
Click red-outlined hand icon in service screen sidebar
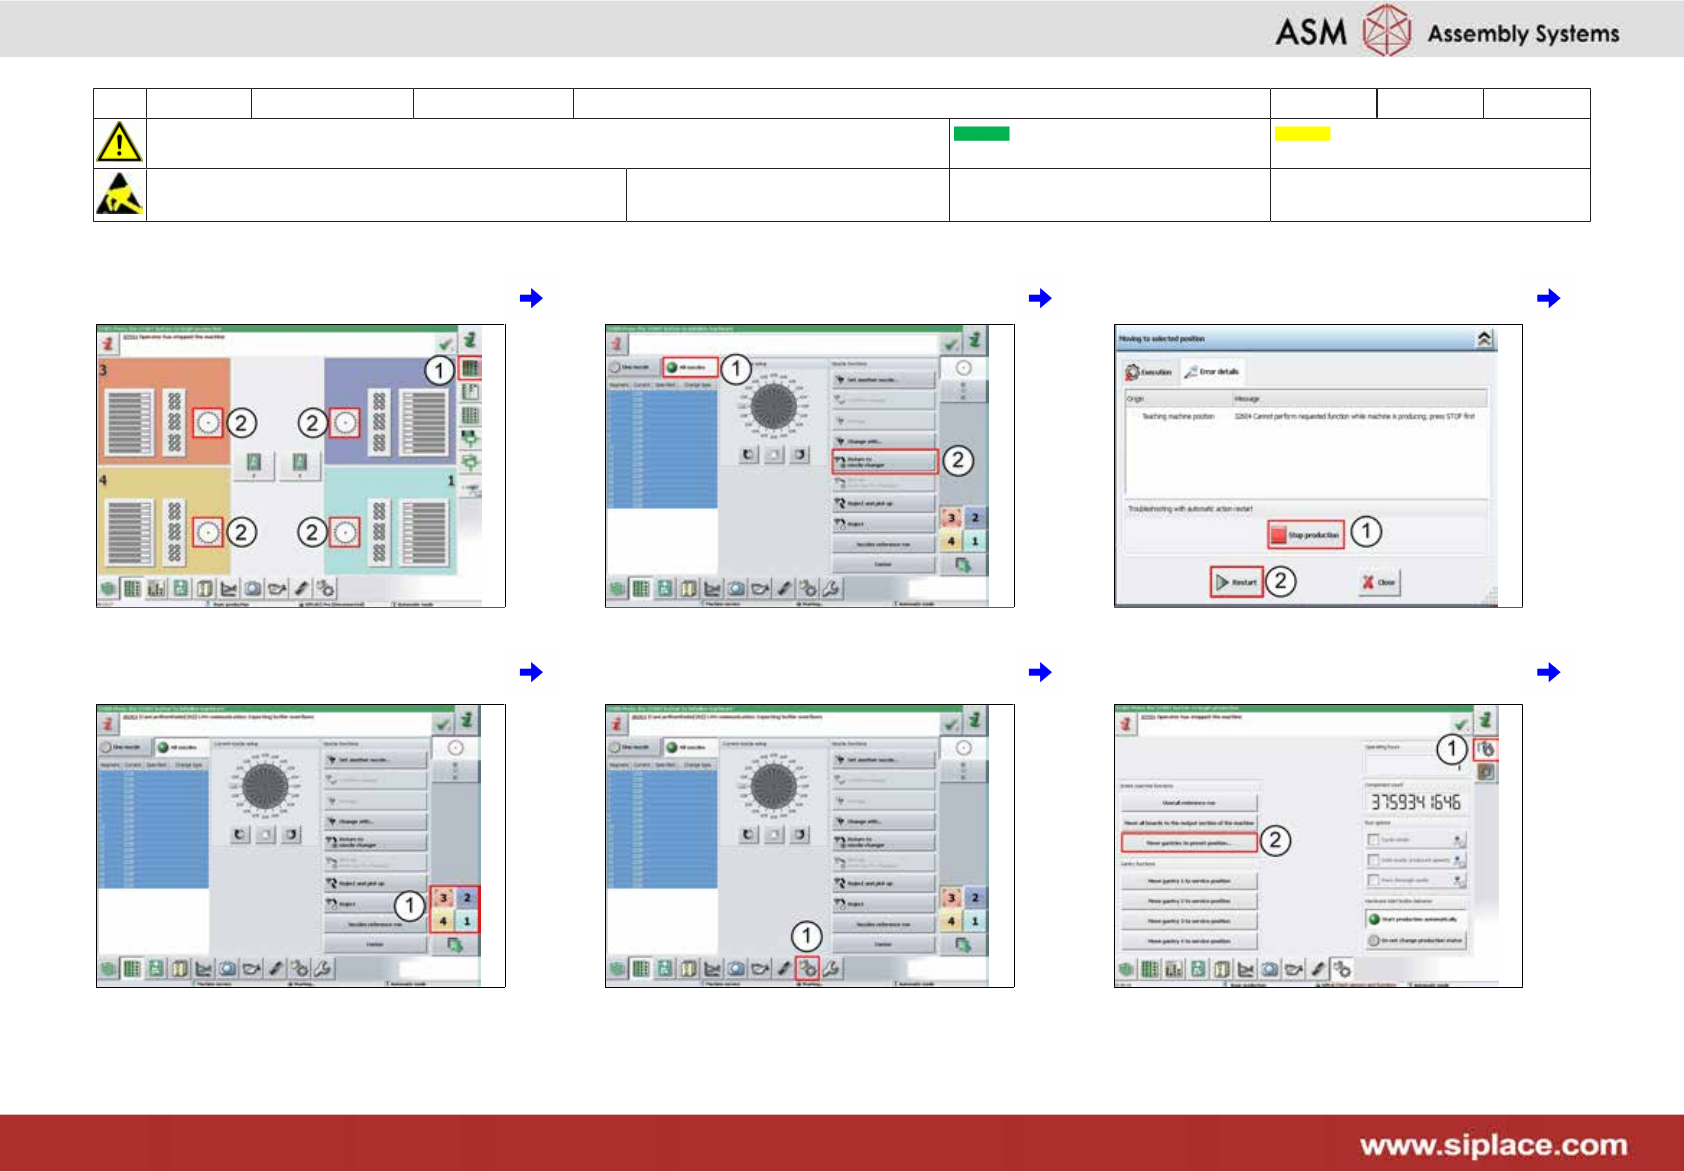click(x=1487, y=748)
